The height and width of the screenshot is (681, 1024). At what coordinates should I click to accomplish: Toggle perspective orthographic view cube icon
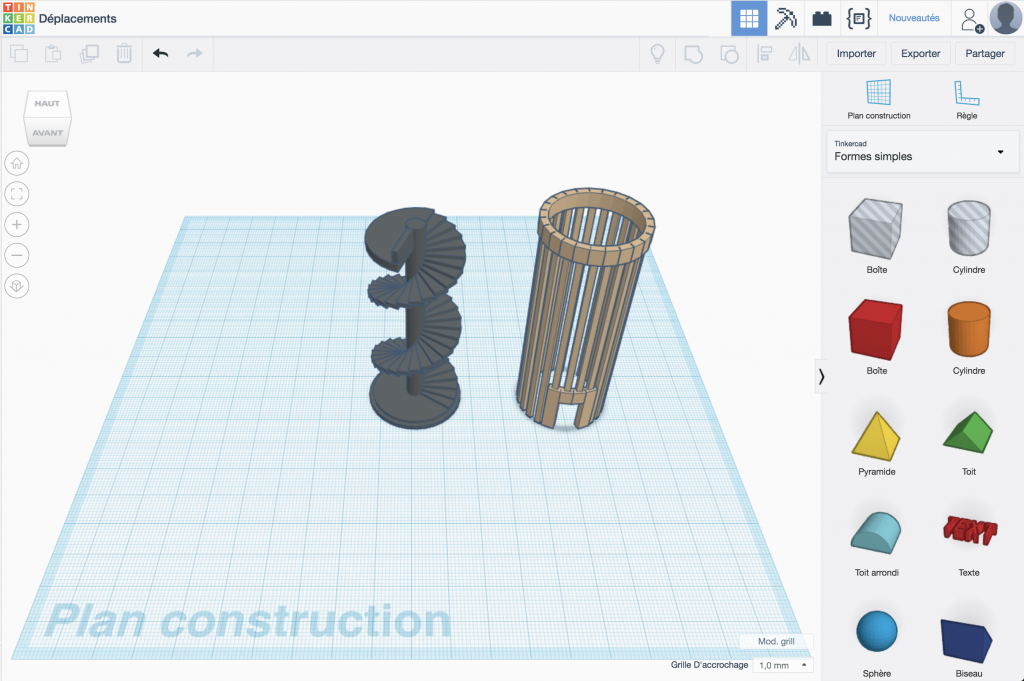click(x=17, y=286)
